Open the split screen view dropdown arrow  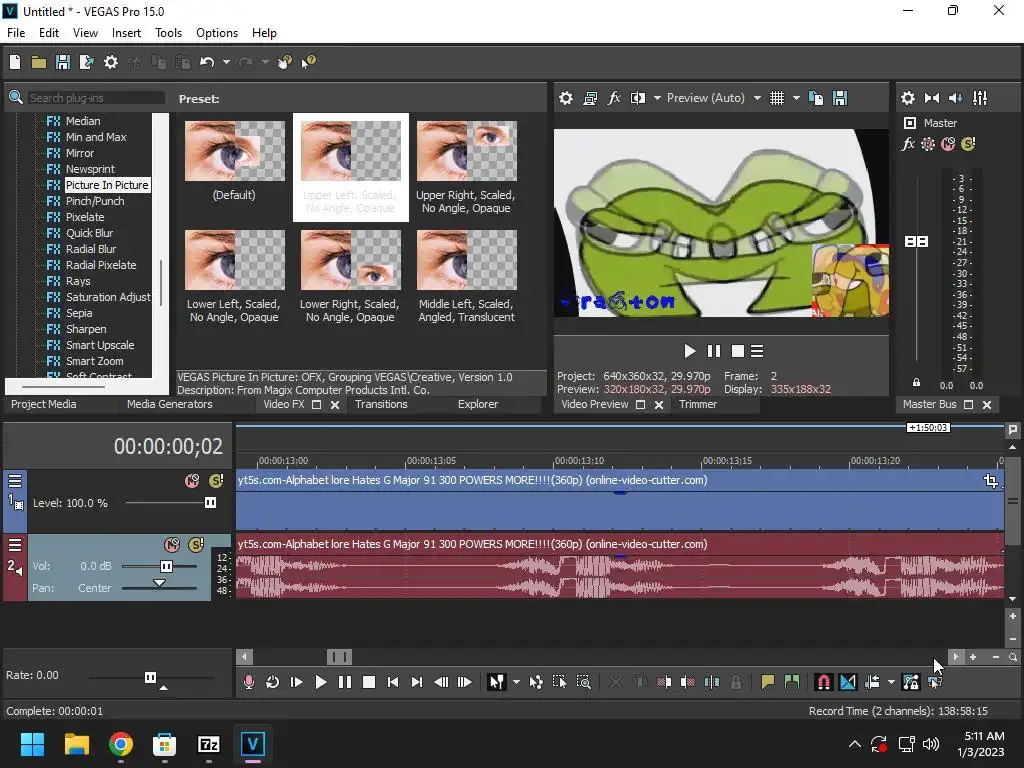tap(657, 98)
